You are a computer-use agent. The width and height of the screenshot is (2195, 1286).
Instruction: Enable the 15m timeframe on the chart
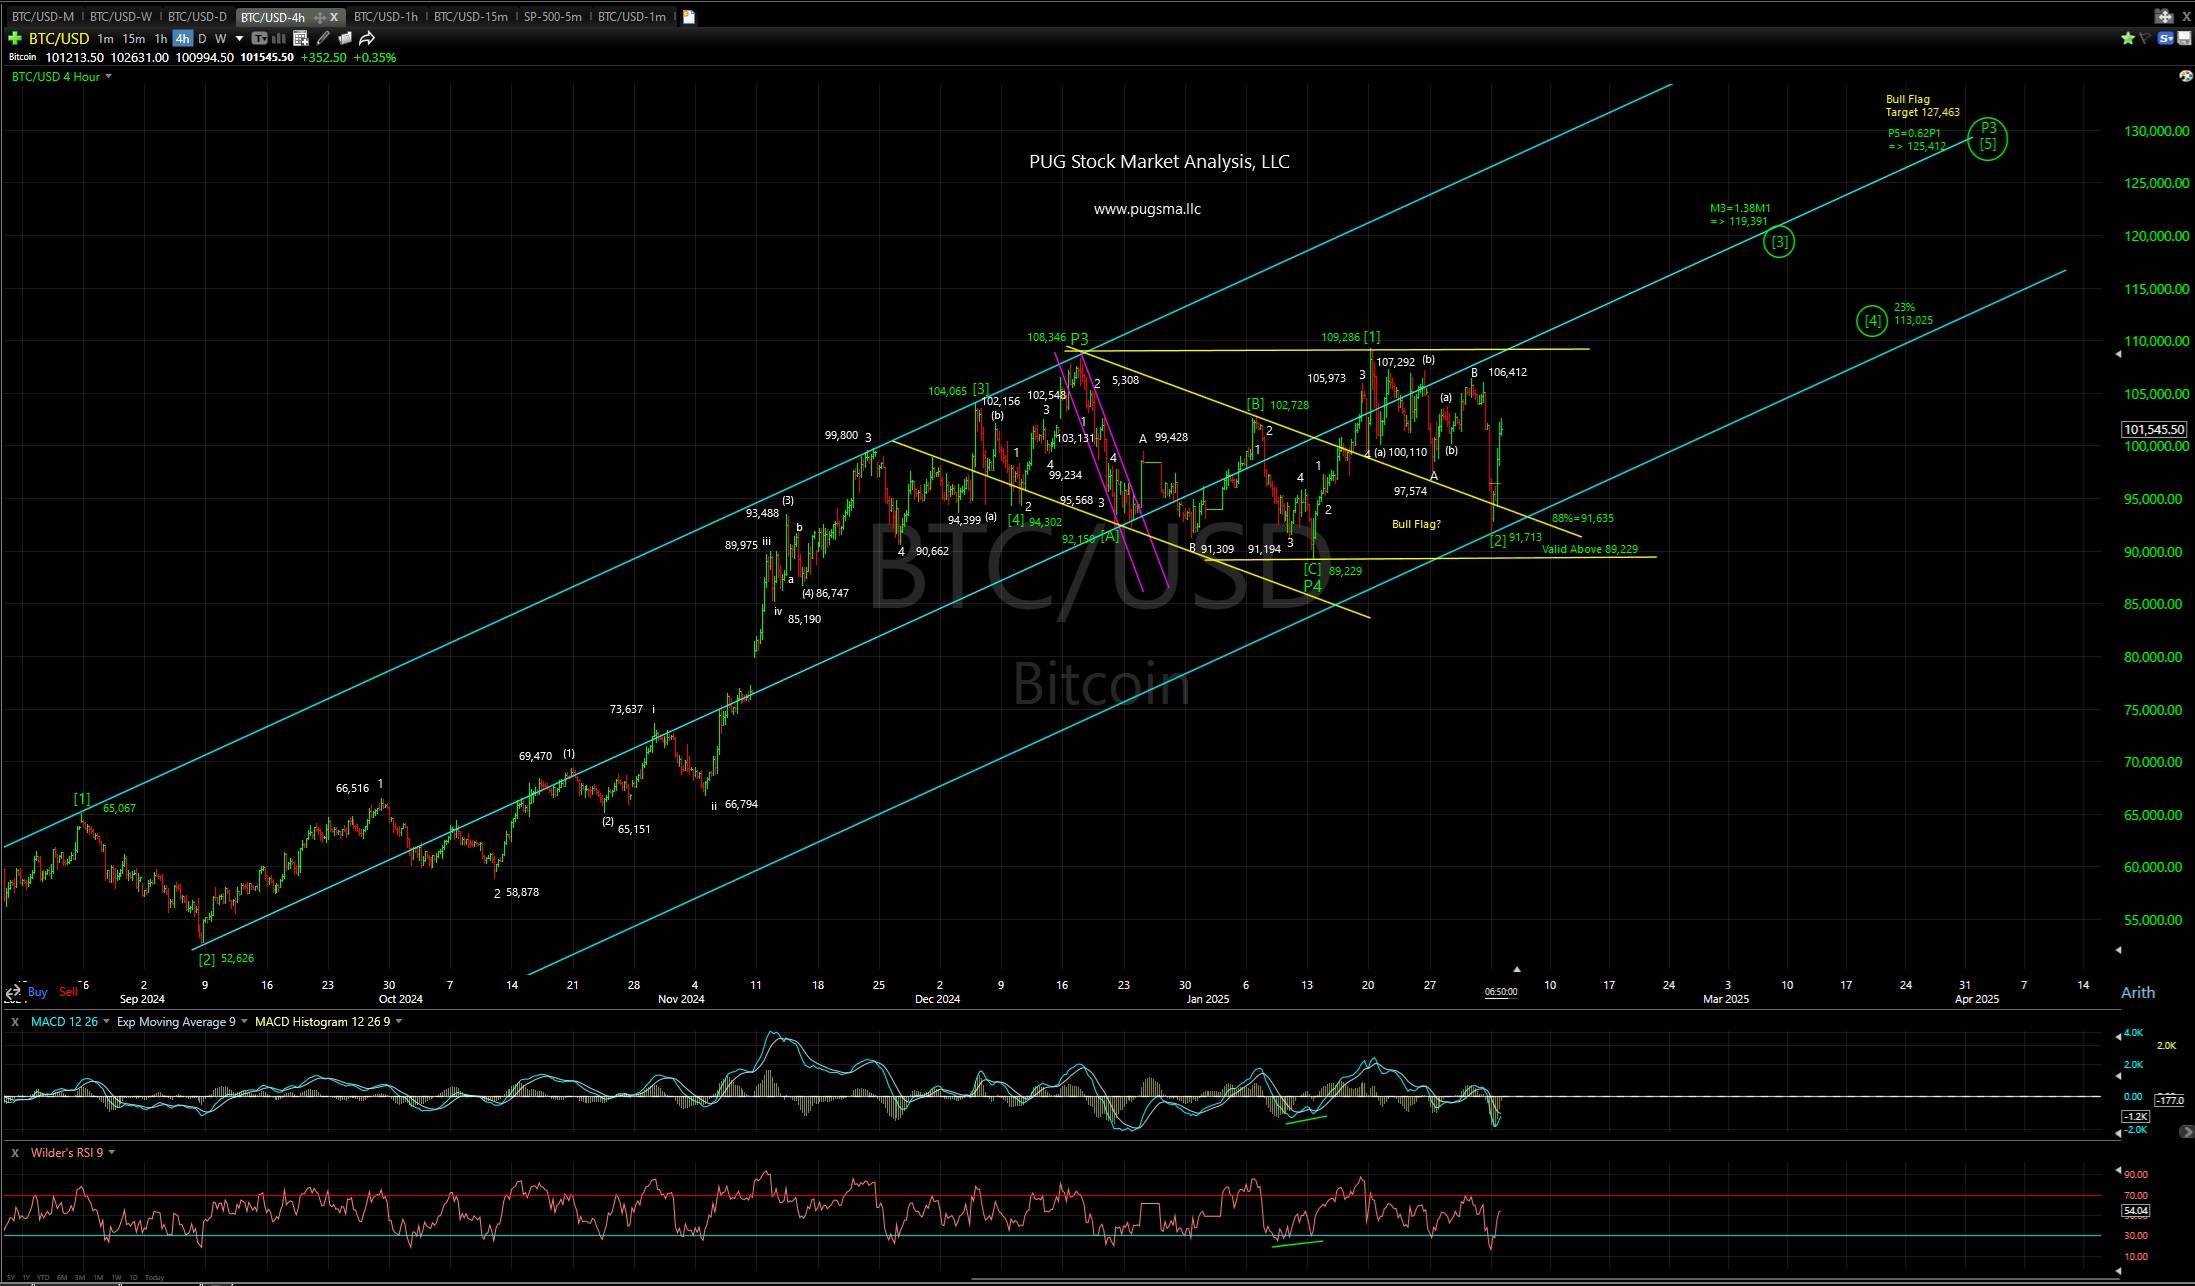[132, 38]
